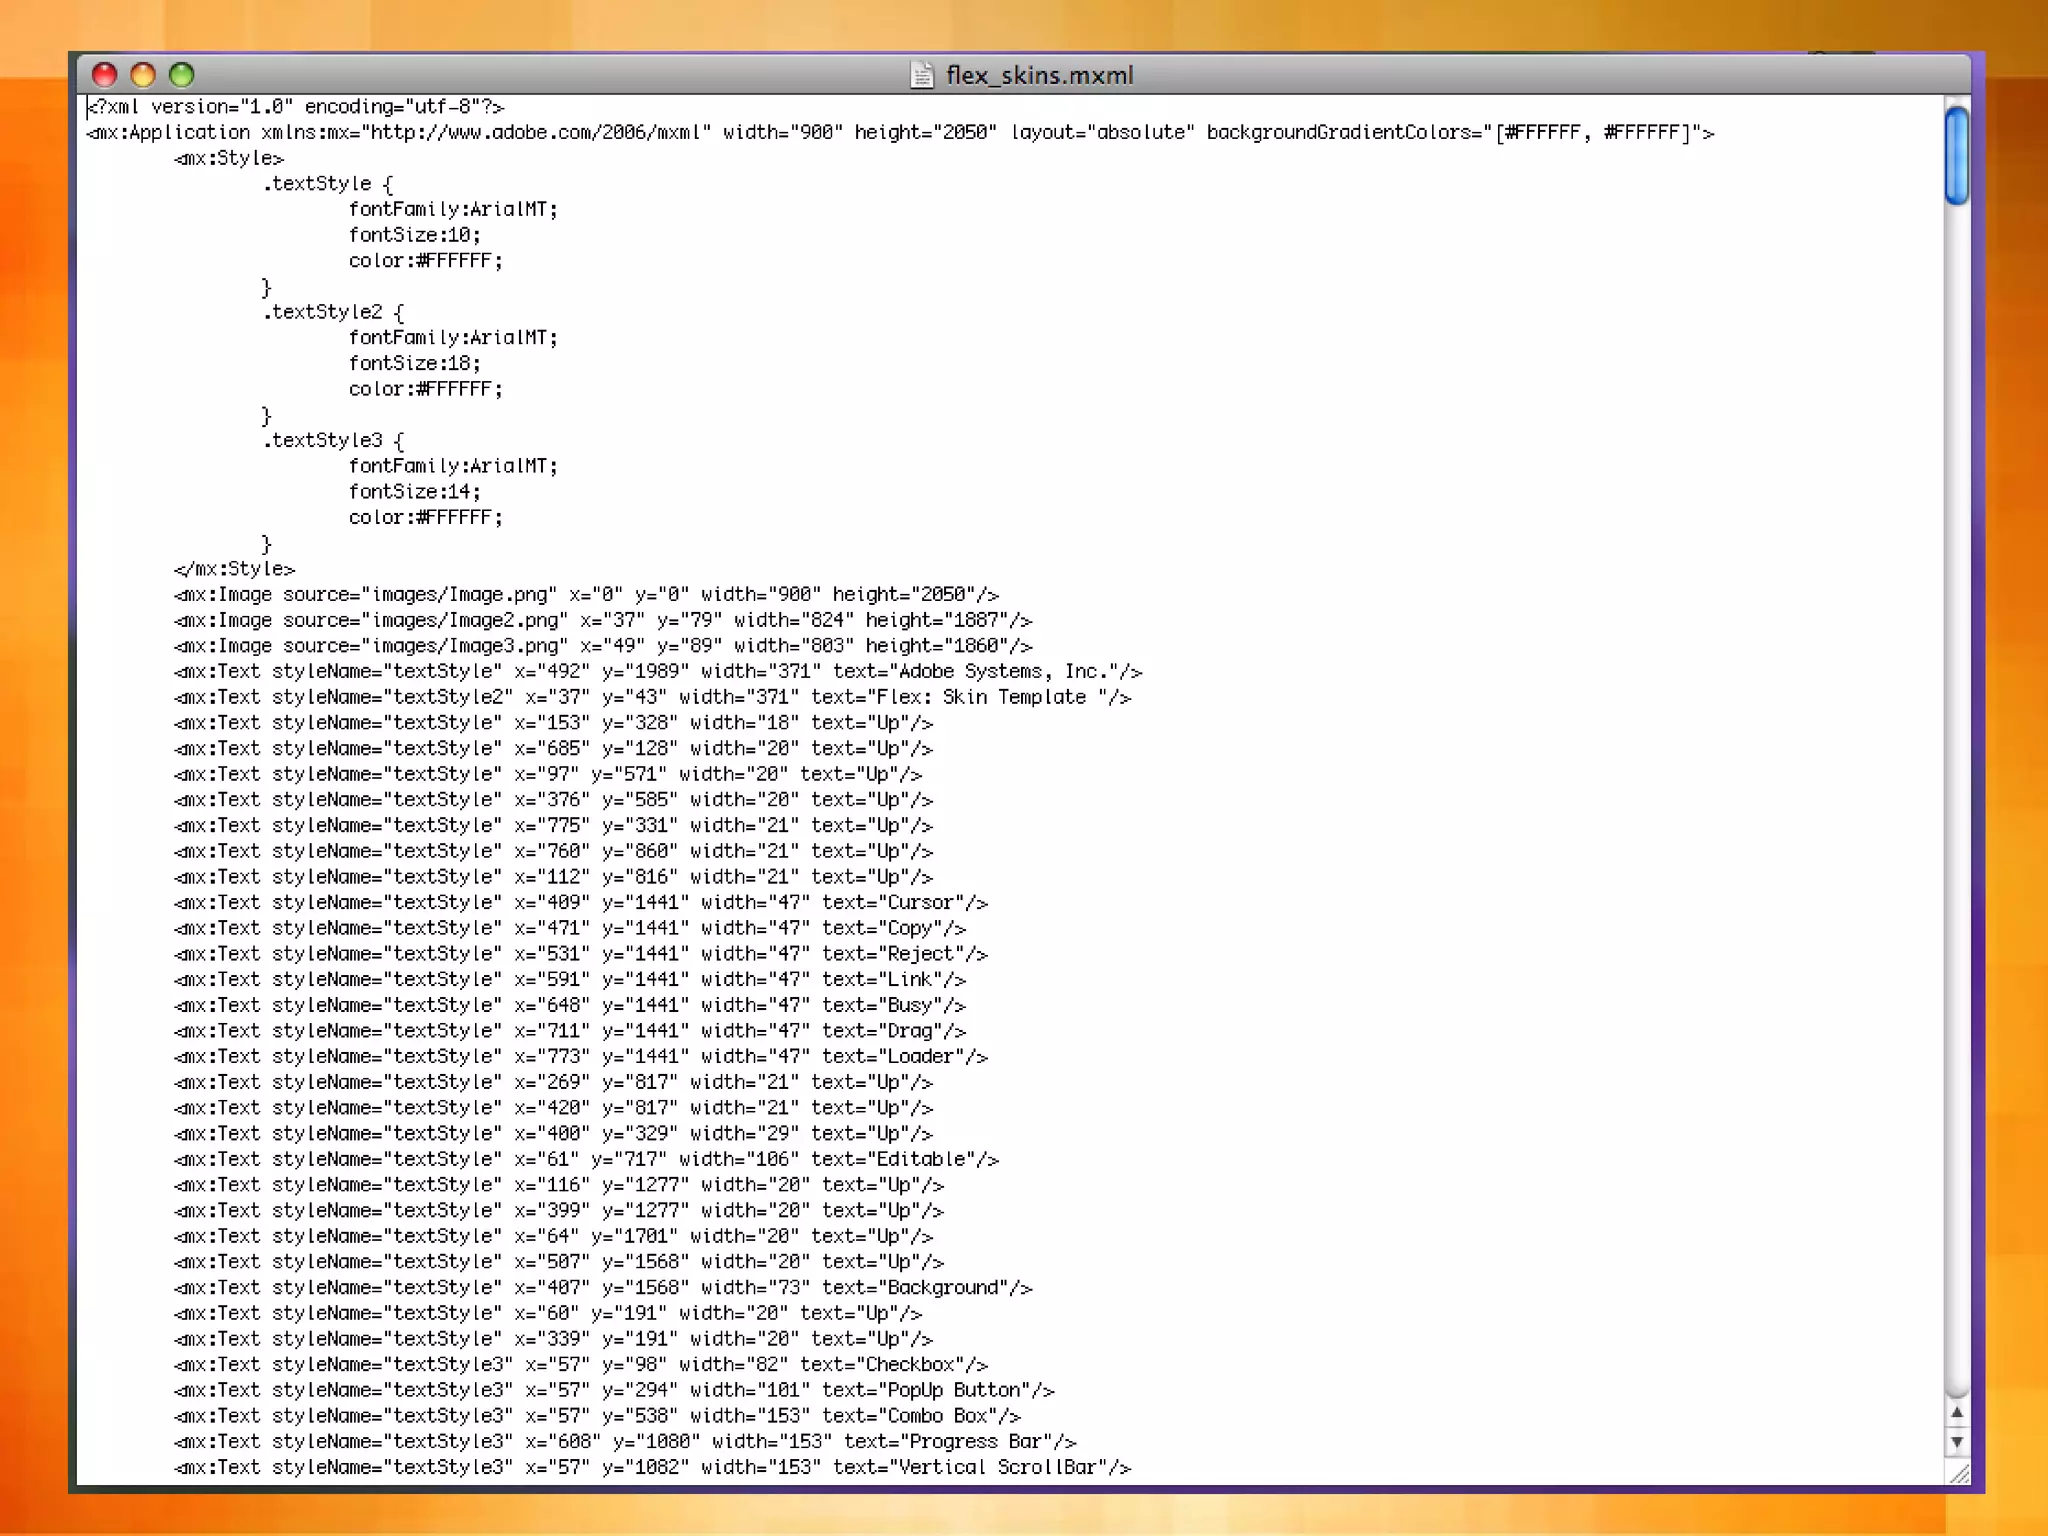The image size is (2048, 1536).
Task: Click the window resize grip corner
Action: point(1959,1474)
